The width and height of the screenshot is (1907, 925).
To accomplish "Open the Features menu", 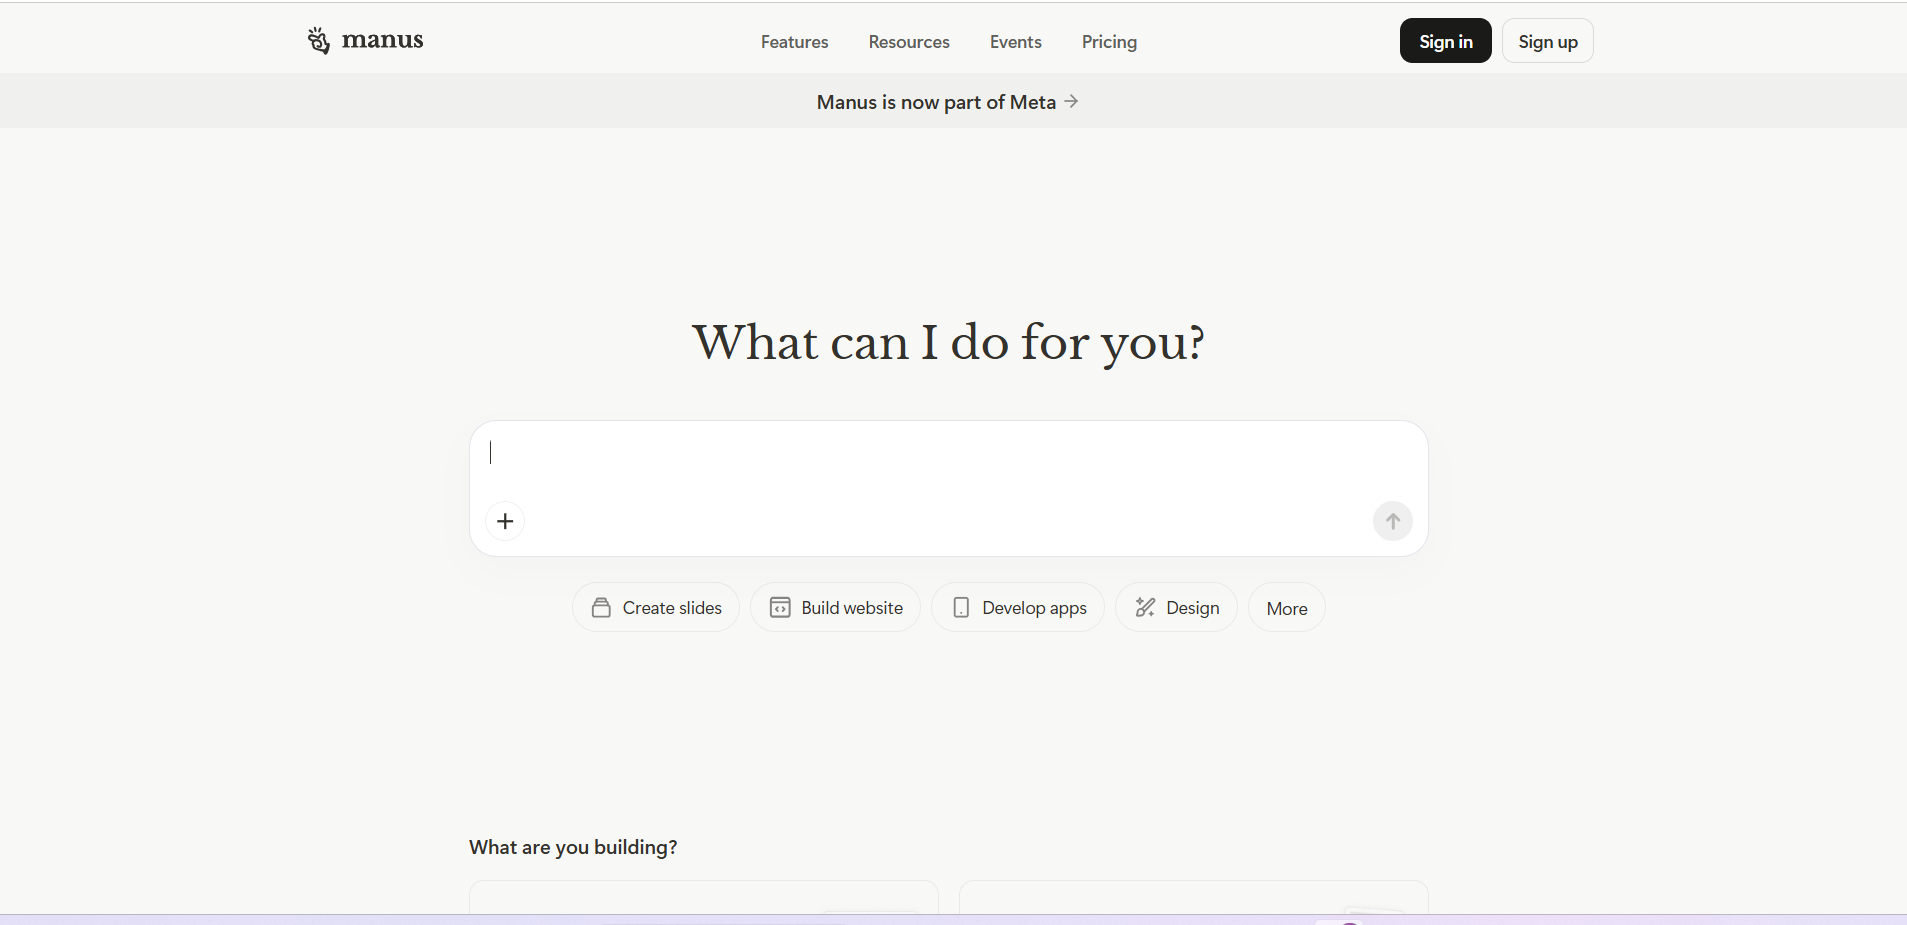I will tap(794, 42).
